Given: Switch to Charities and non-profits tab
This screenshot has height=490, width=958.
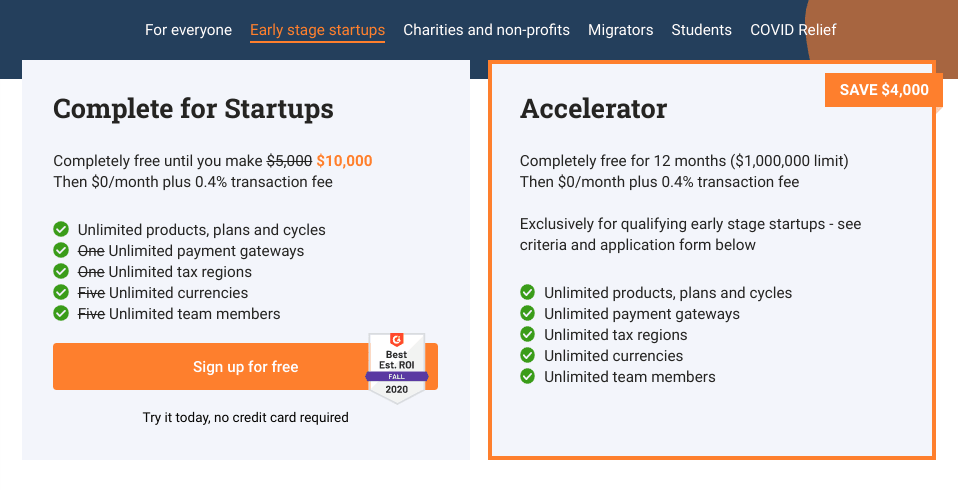Looking at the screenshot, I should point(486,30).
